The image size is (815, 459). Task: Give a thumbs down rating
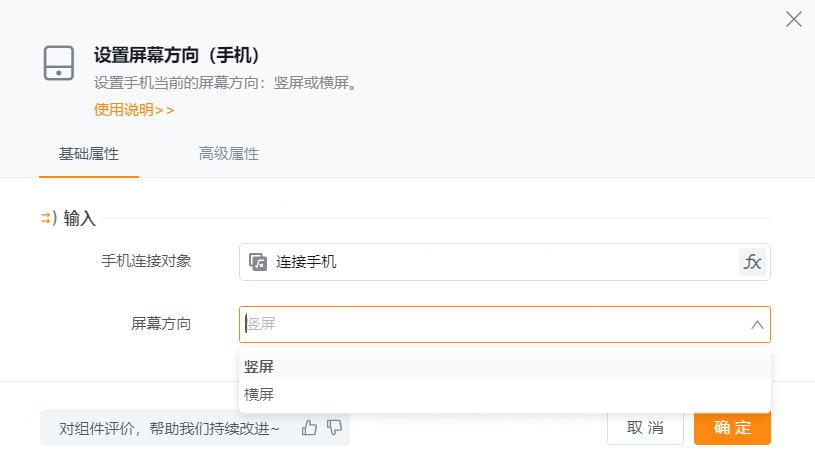[x=334, y=427]
